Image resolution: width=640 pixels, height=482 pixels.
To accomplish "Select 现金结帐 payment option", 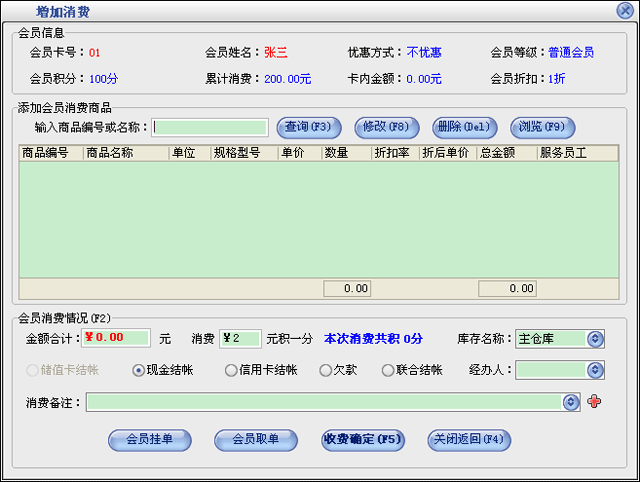I will [x=139, y=370].
